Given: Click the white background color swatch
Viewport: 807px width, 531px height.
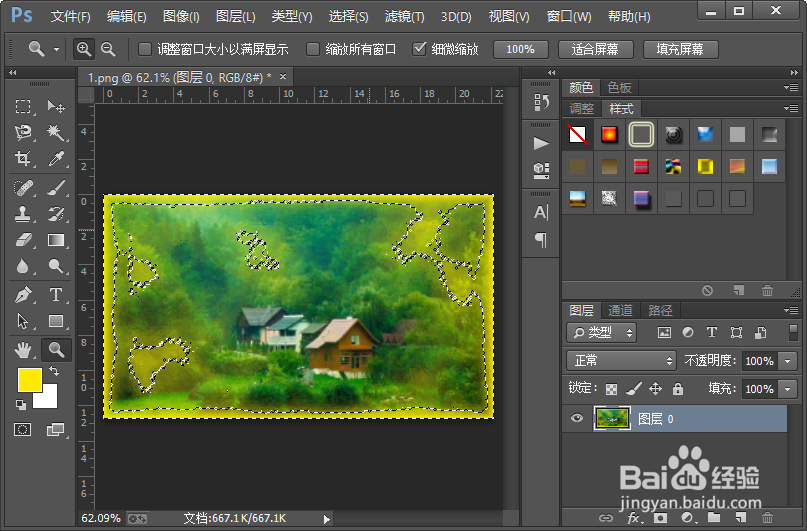Looking at the screenshot, I should pyautogui.click(x=49, y=399).
